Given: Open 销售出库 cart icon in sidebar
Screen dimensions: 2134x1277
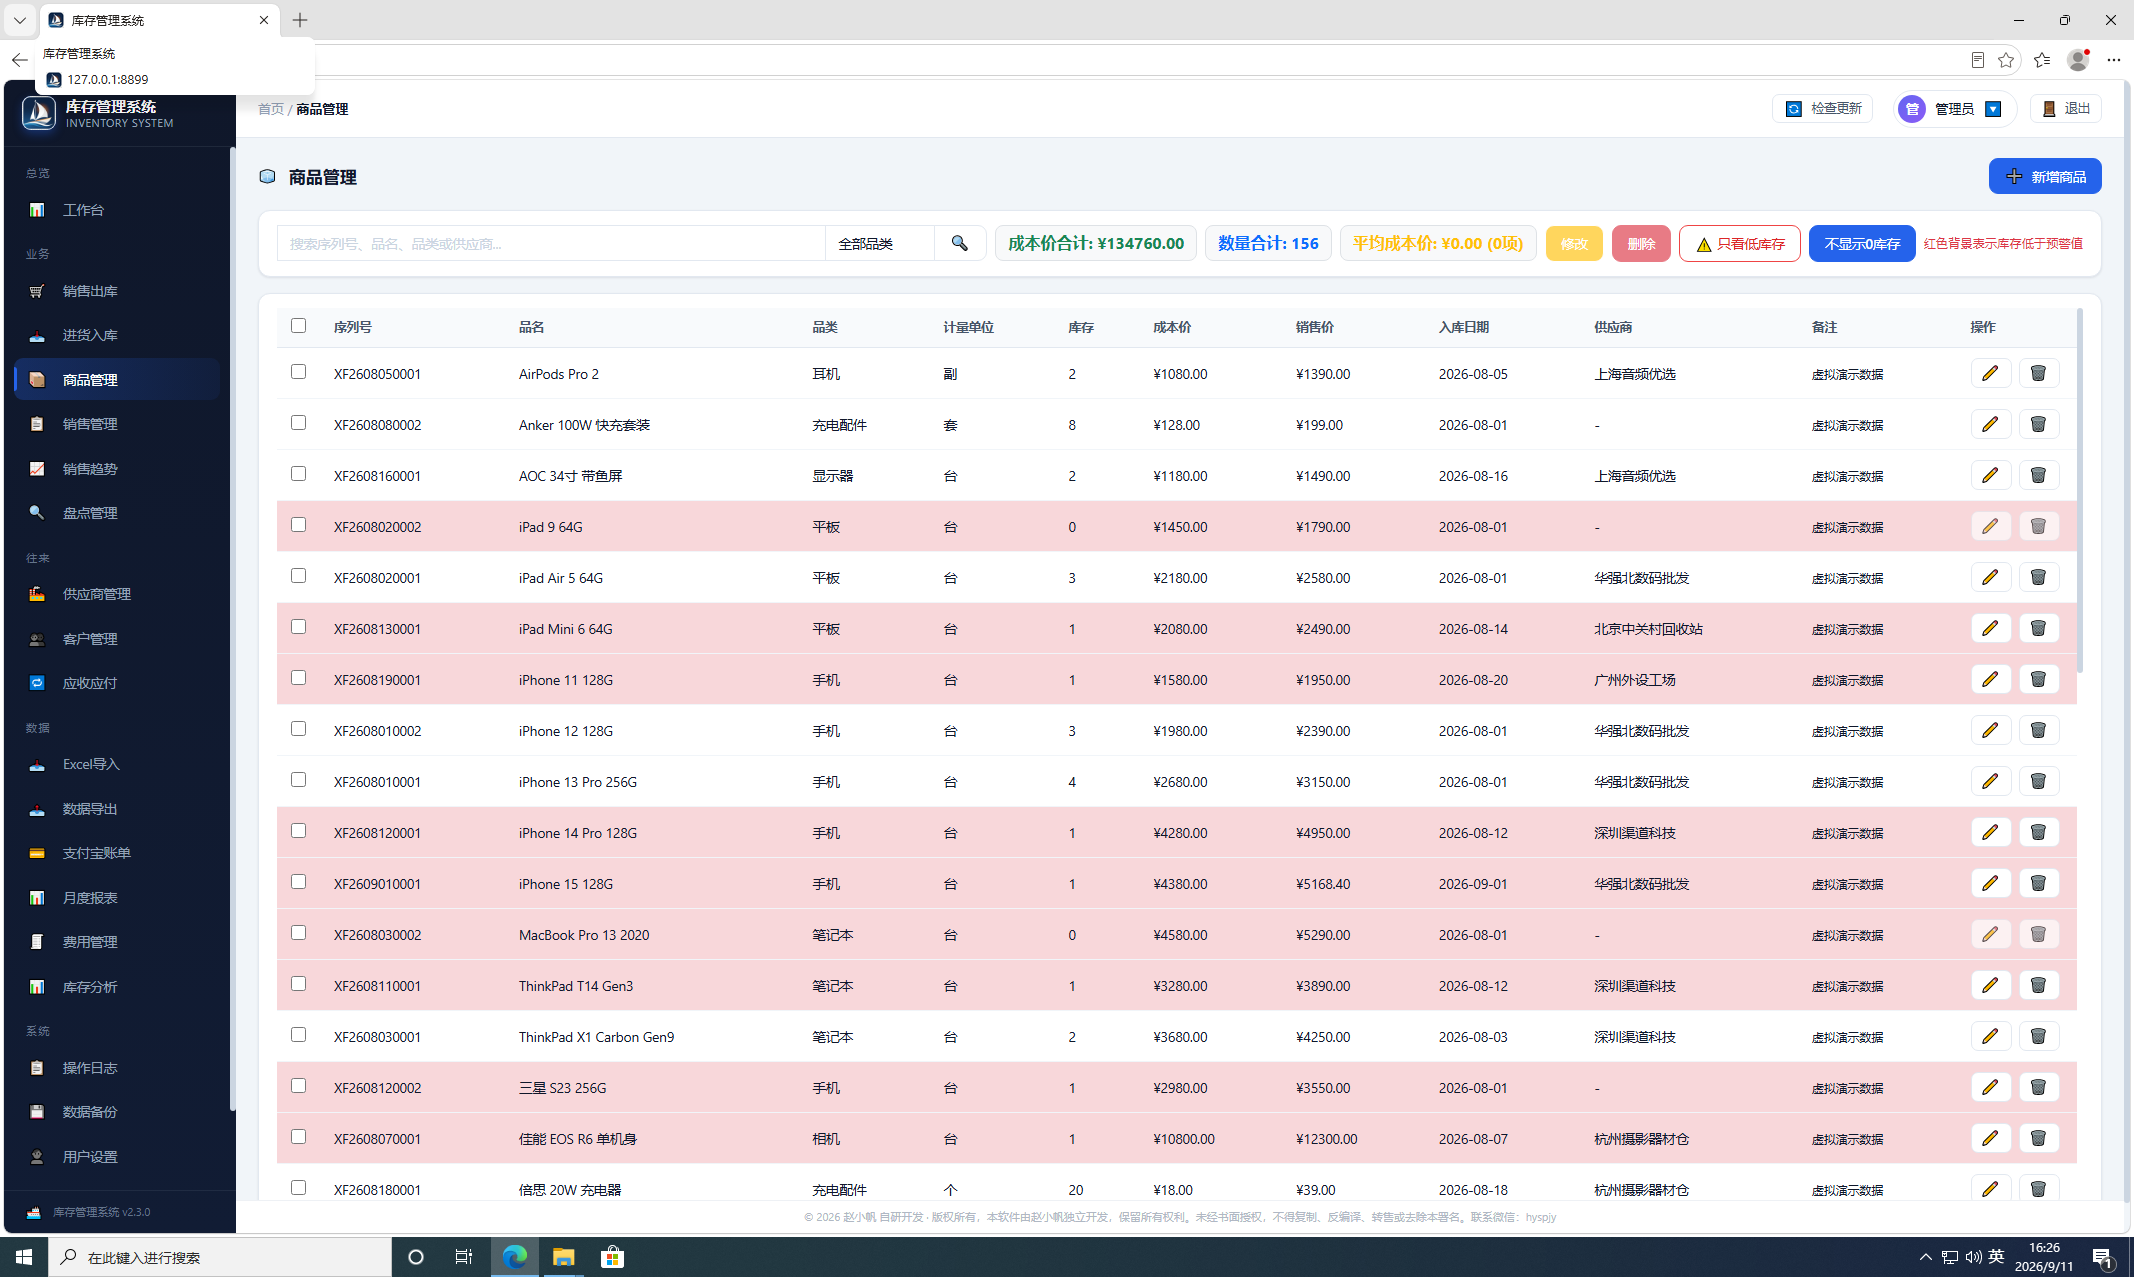Looking at the screenshot, I should pyautogui.click(x=37, y=291).
